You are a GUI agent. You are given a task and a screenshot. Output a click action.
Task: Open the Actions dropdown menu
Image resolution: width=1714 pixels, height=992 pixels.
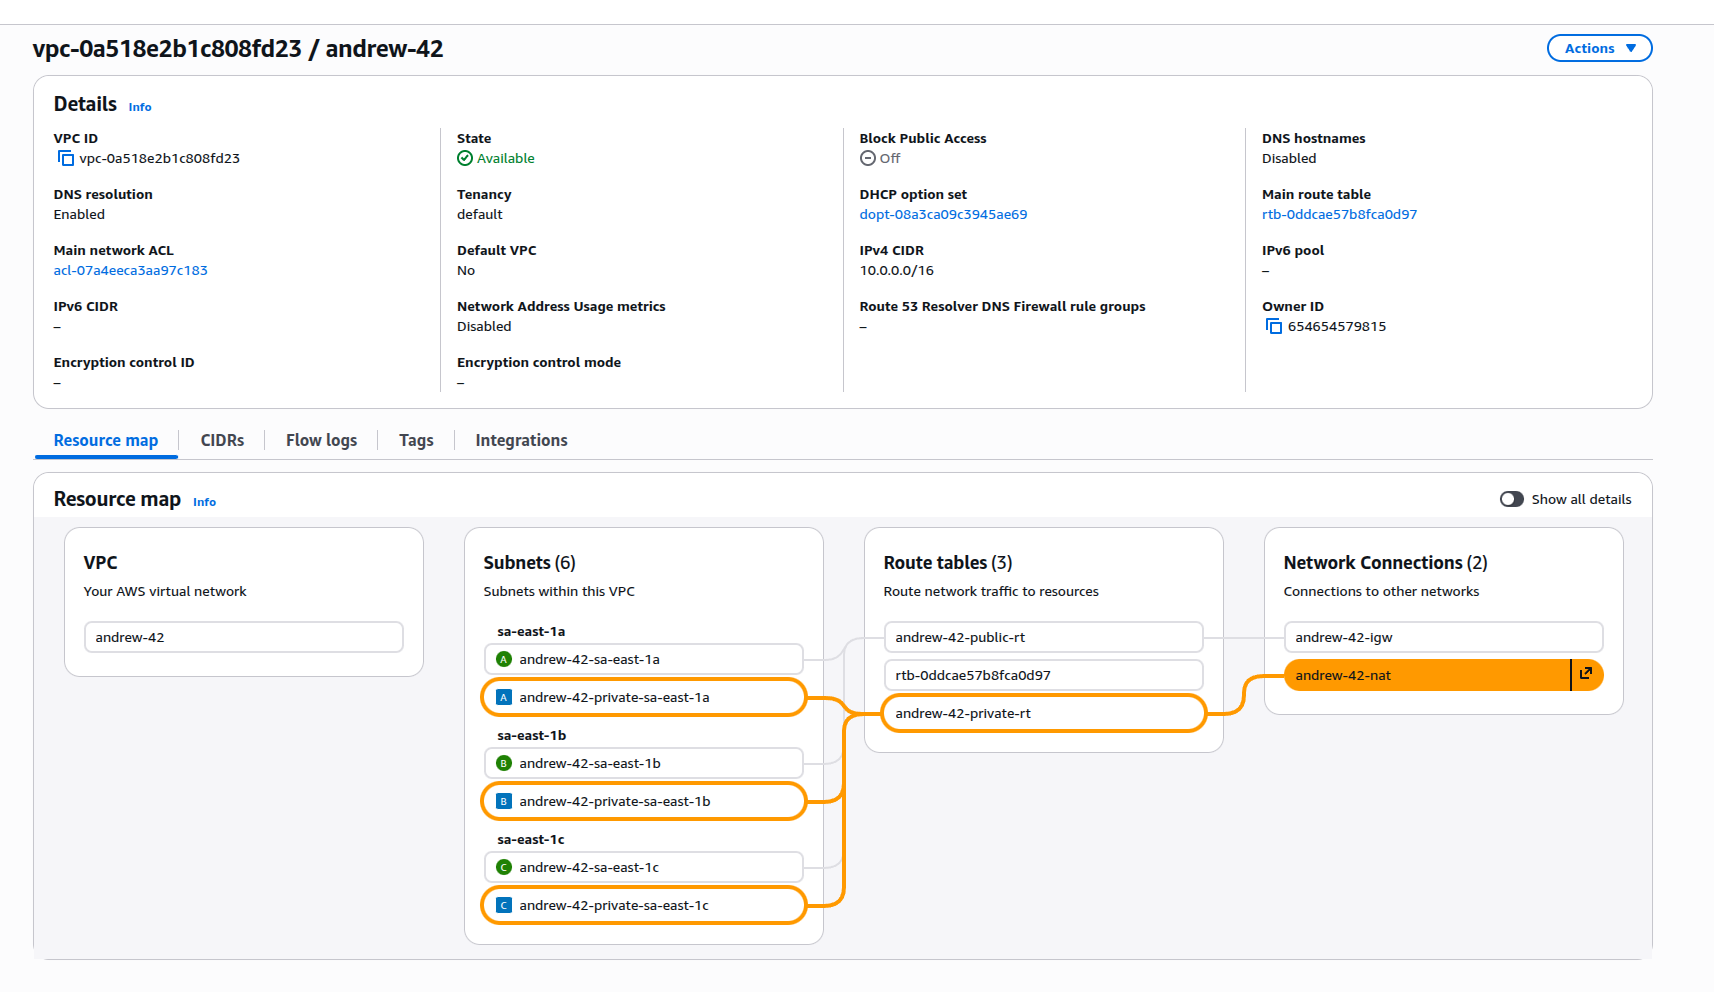[1599, 49]
